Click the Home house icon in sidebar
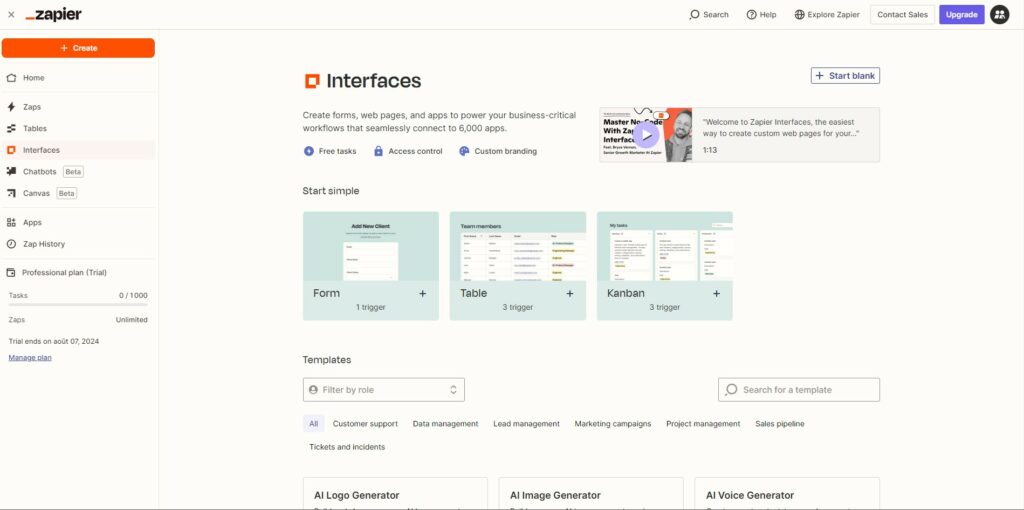The width and height of the screenshot is (1024, 510). click(11, 78)
